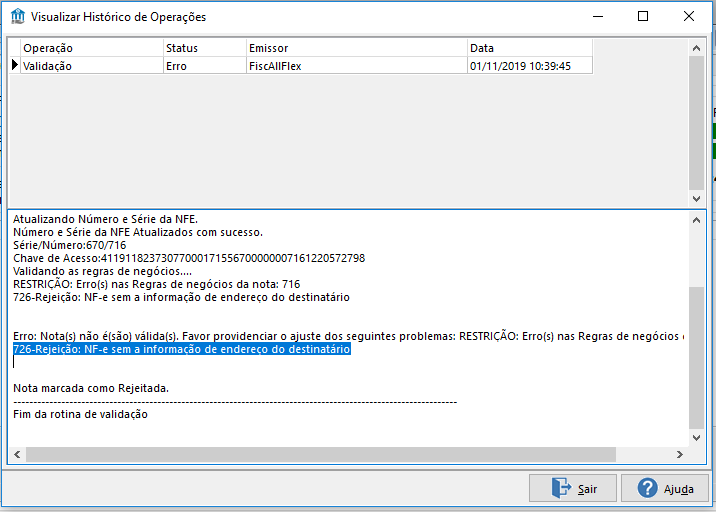Click the 'Fim da rotina de validação' line
Viewport: 716px width, 512px height.
80,414
